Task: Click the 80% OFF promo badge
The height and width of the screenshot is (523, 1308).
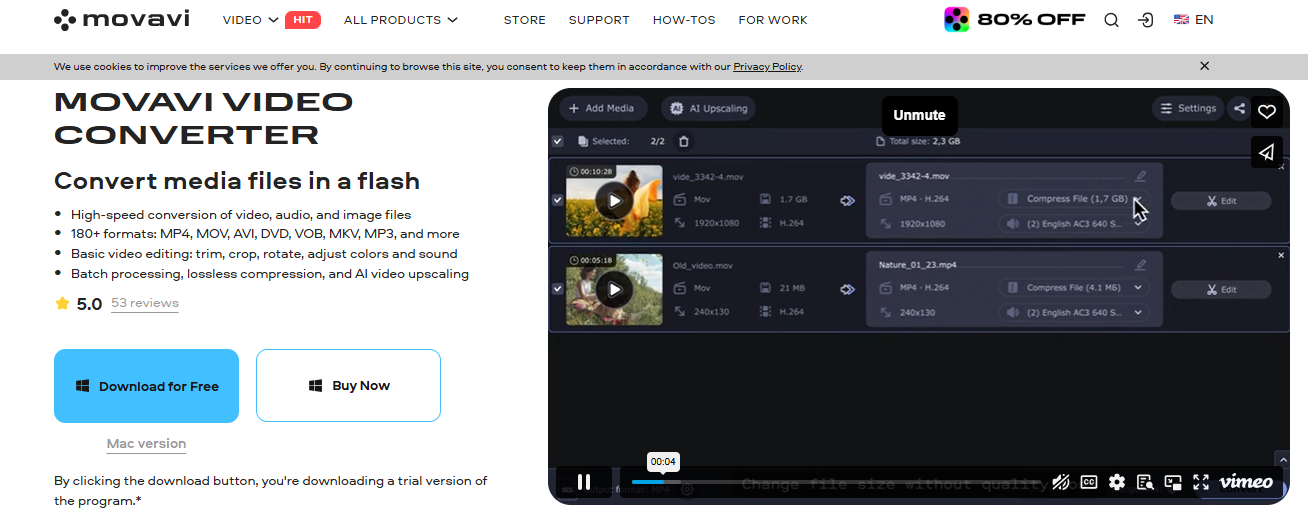Action: pos(1014,19)
